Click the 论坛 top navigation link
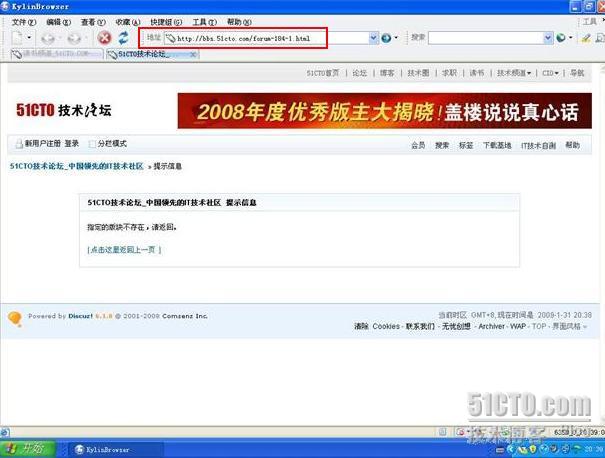The image size is (605, 458). coord(360,73)
